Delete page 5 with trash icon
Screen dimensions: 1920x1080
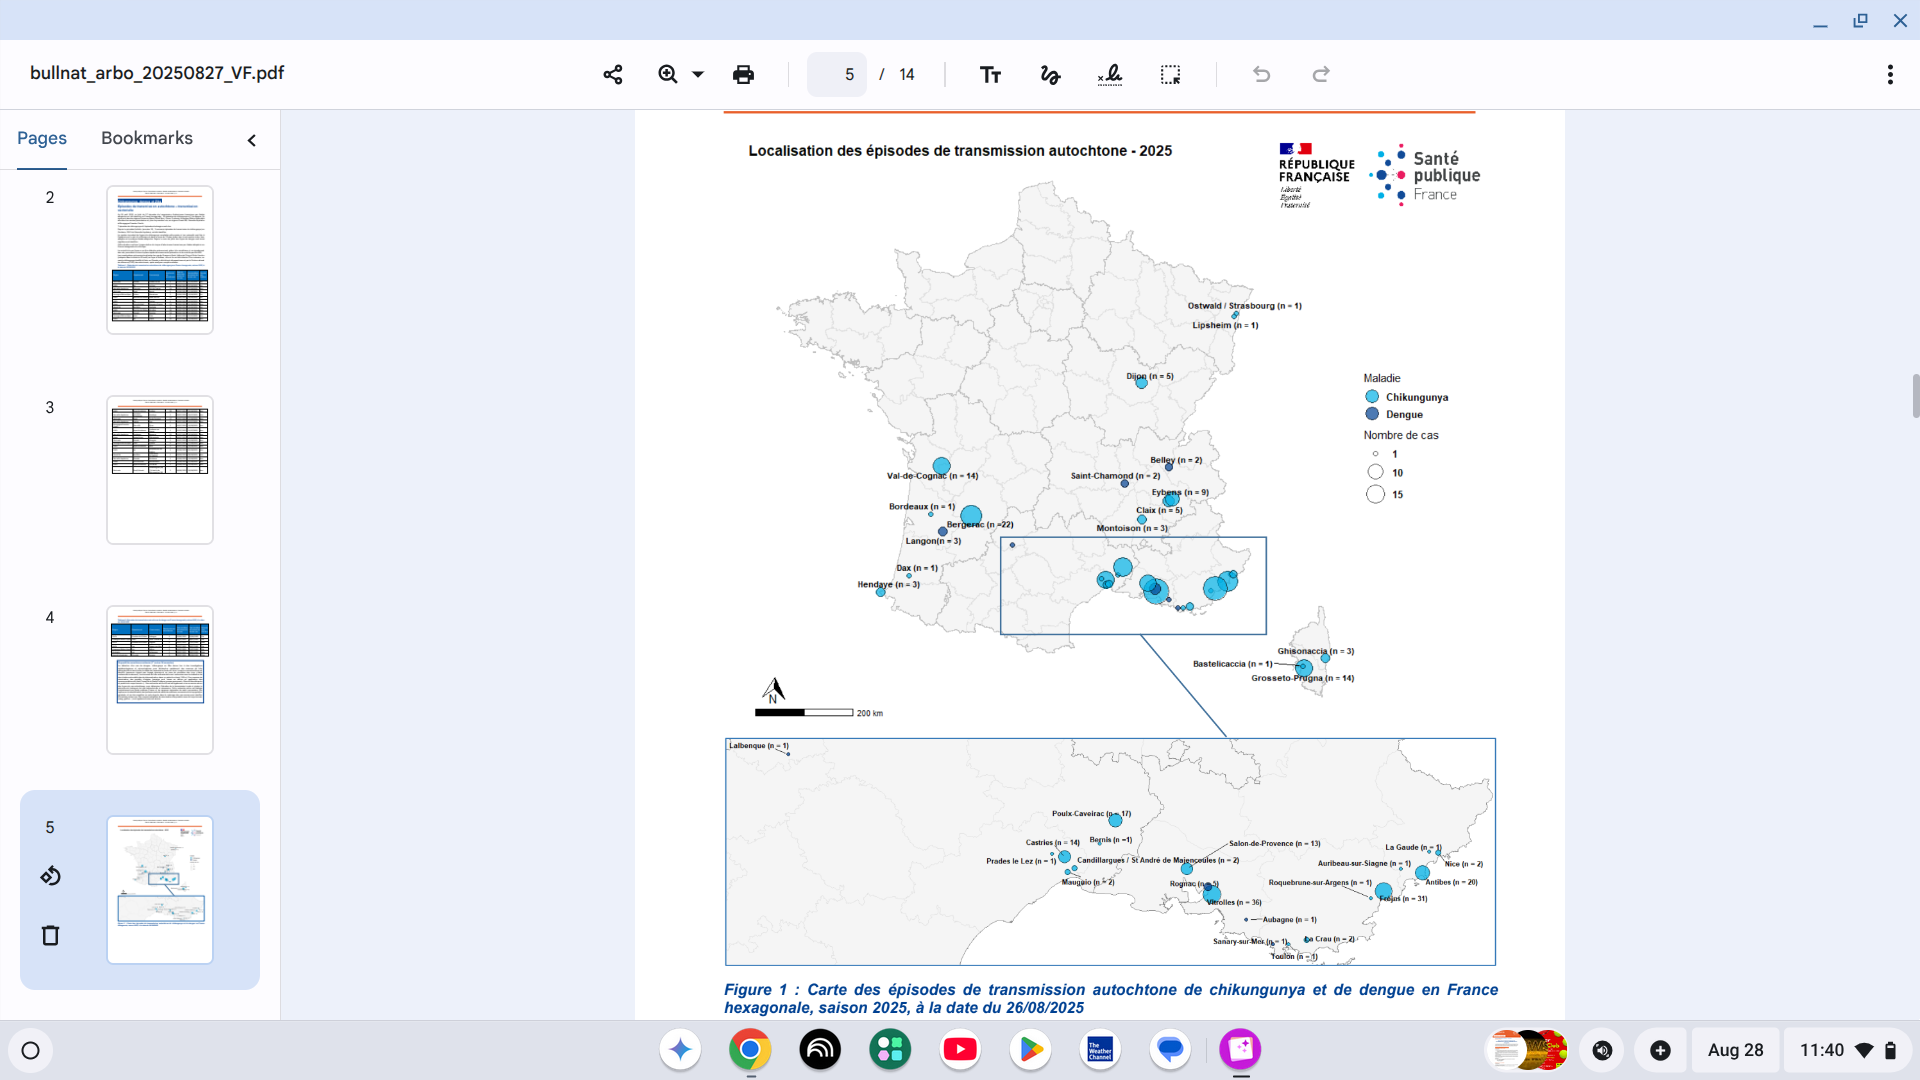click(50, 935)
